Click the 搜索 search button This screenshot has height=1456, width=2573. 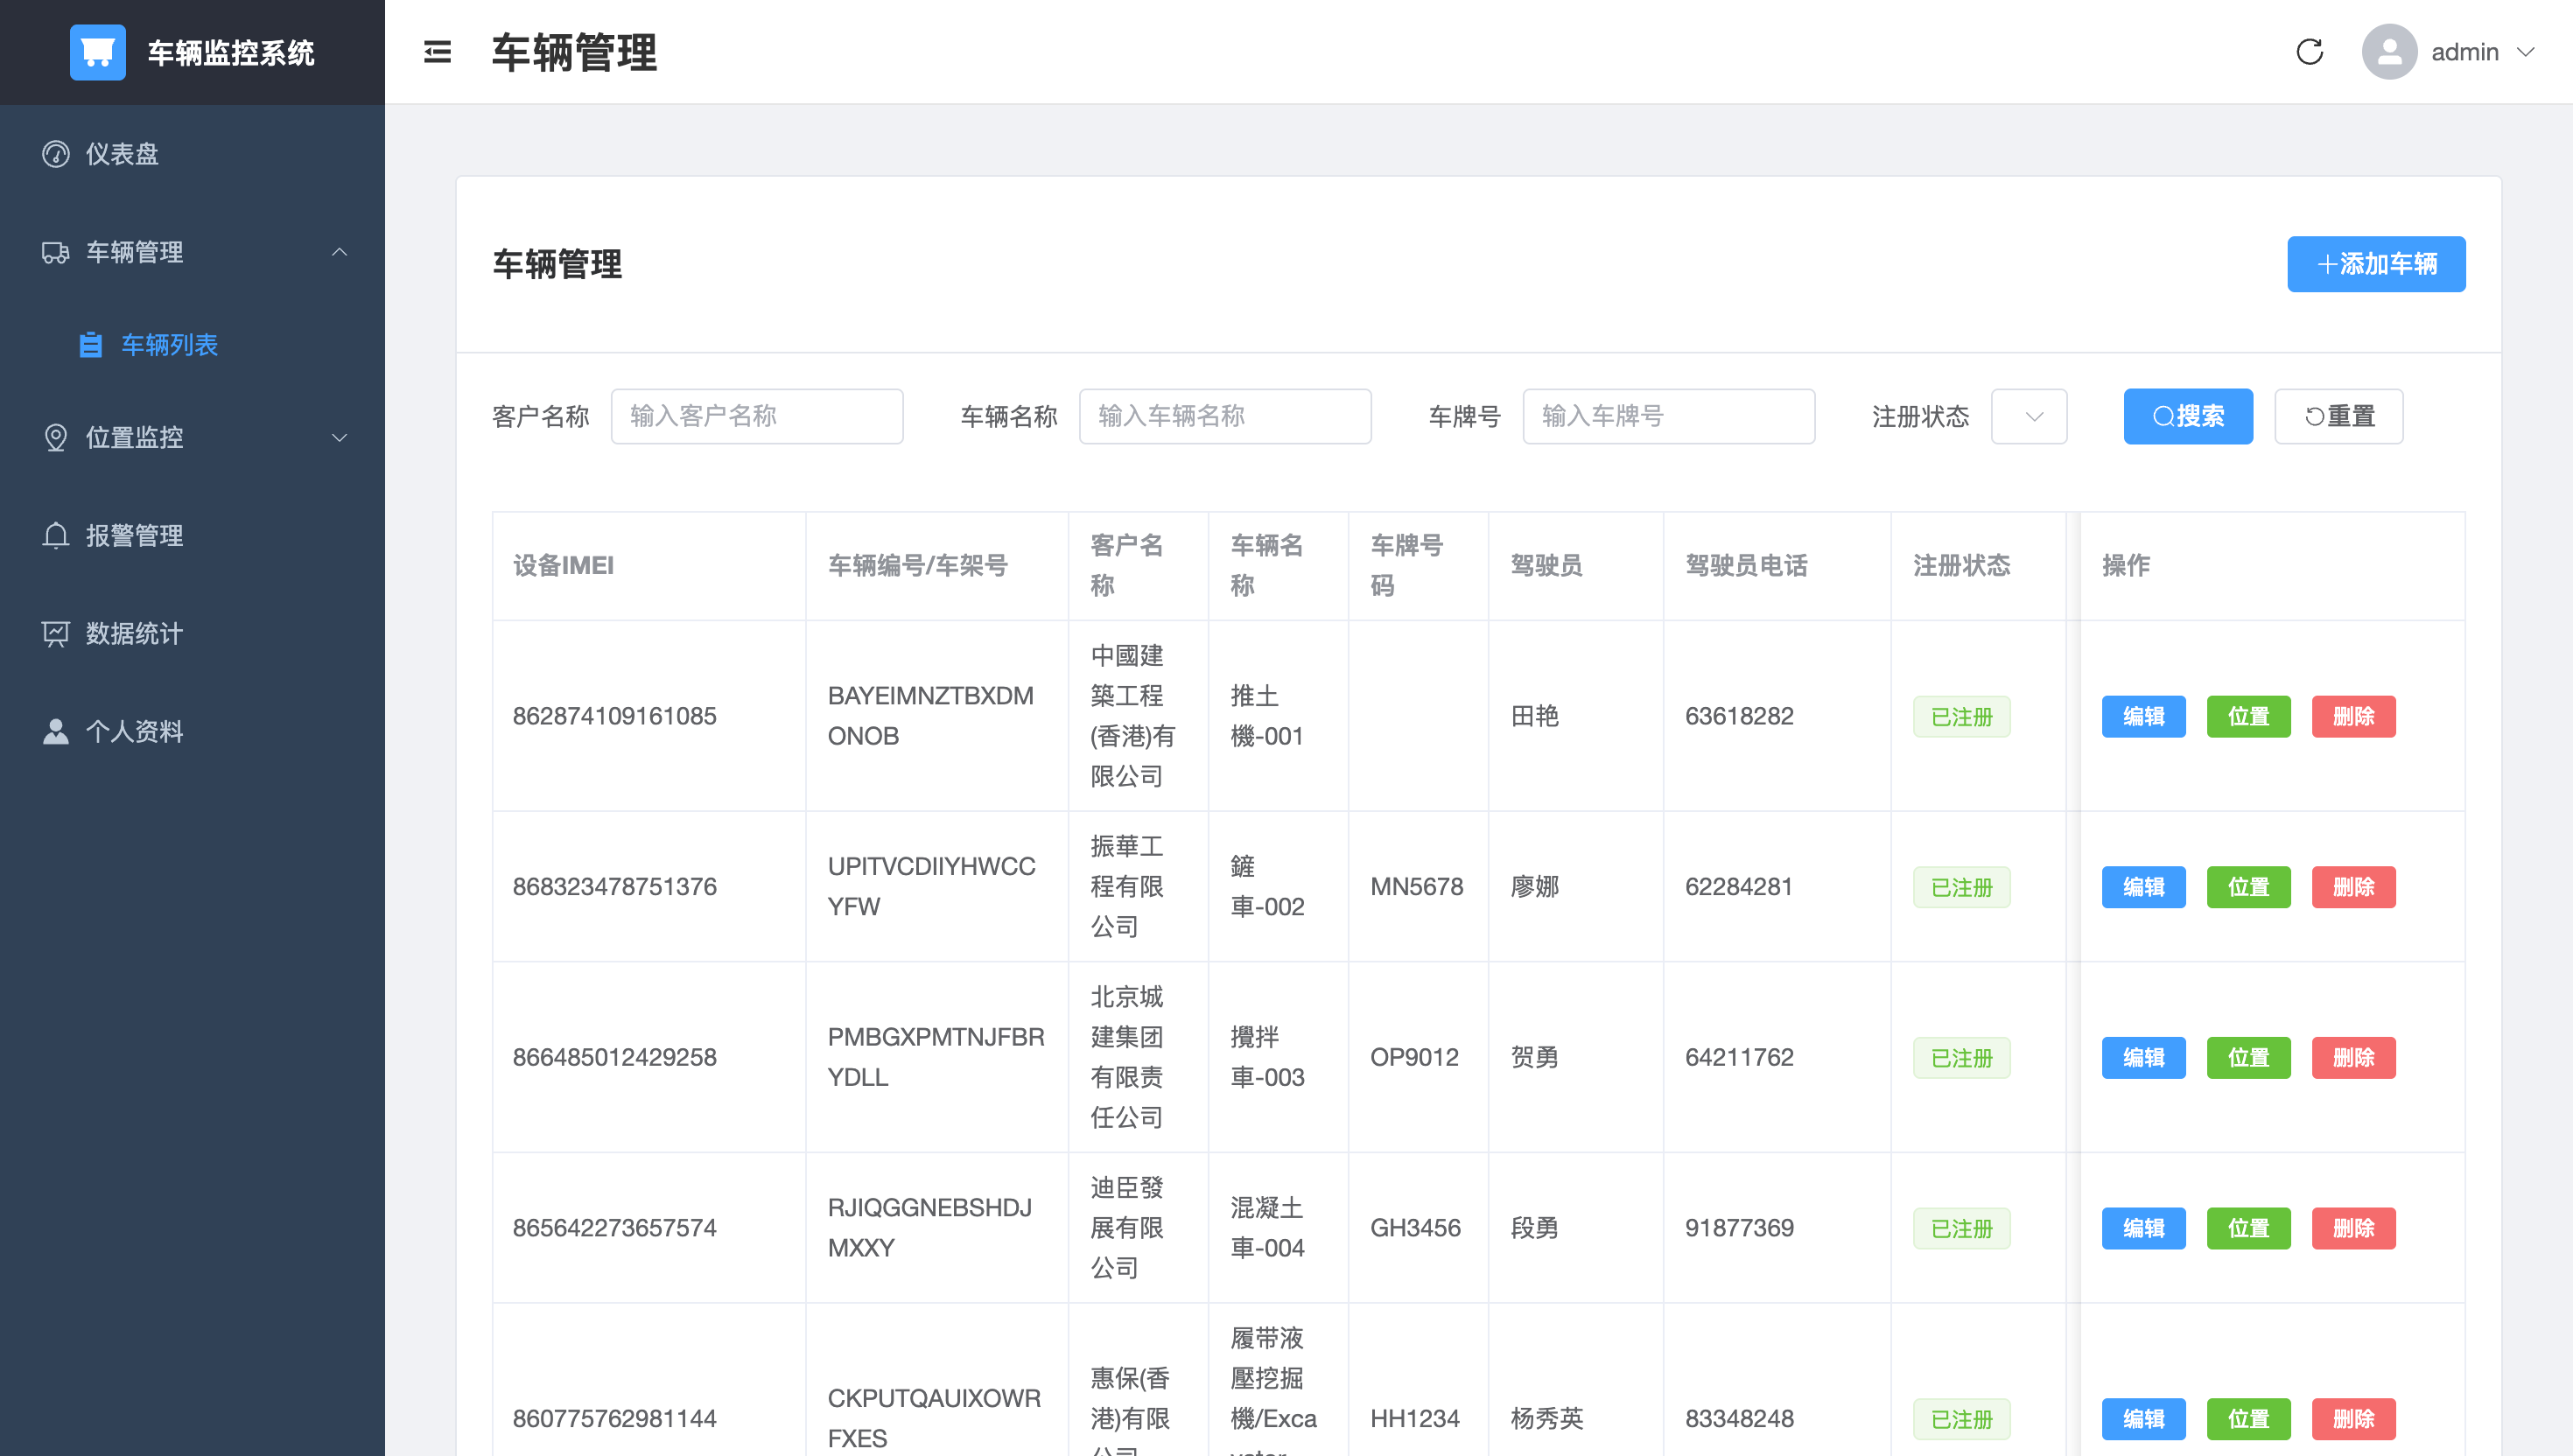point(2187,416)
